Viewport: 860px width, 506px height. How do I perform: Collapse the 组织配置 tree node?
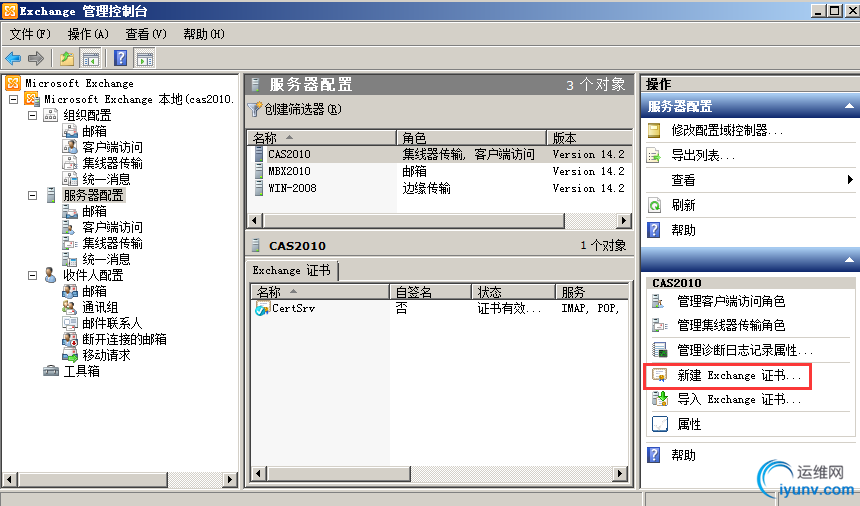point(32,116)
